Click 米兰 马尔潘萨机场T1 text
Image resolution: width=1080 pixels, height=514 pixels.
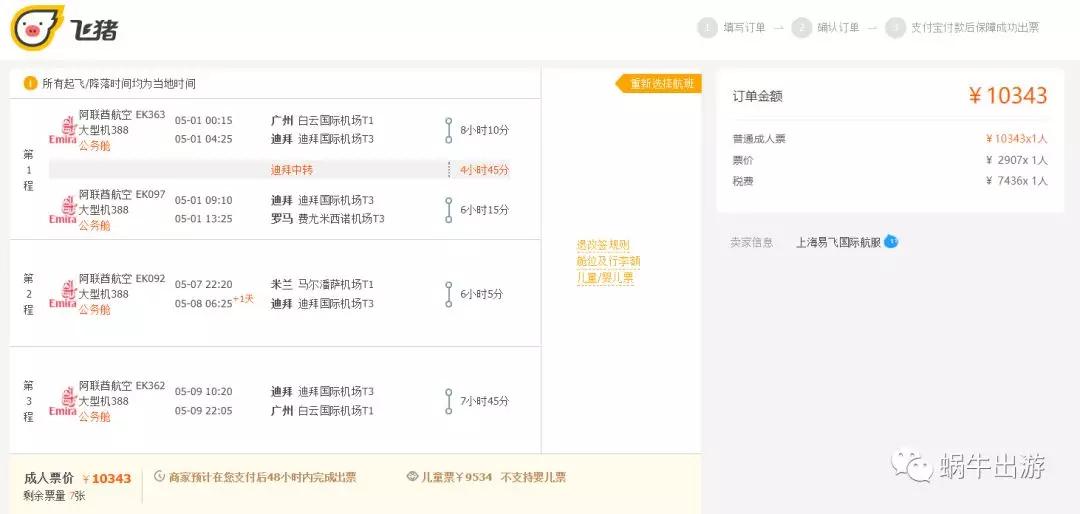tap(322, 284)
